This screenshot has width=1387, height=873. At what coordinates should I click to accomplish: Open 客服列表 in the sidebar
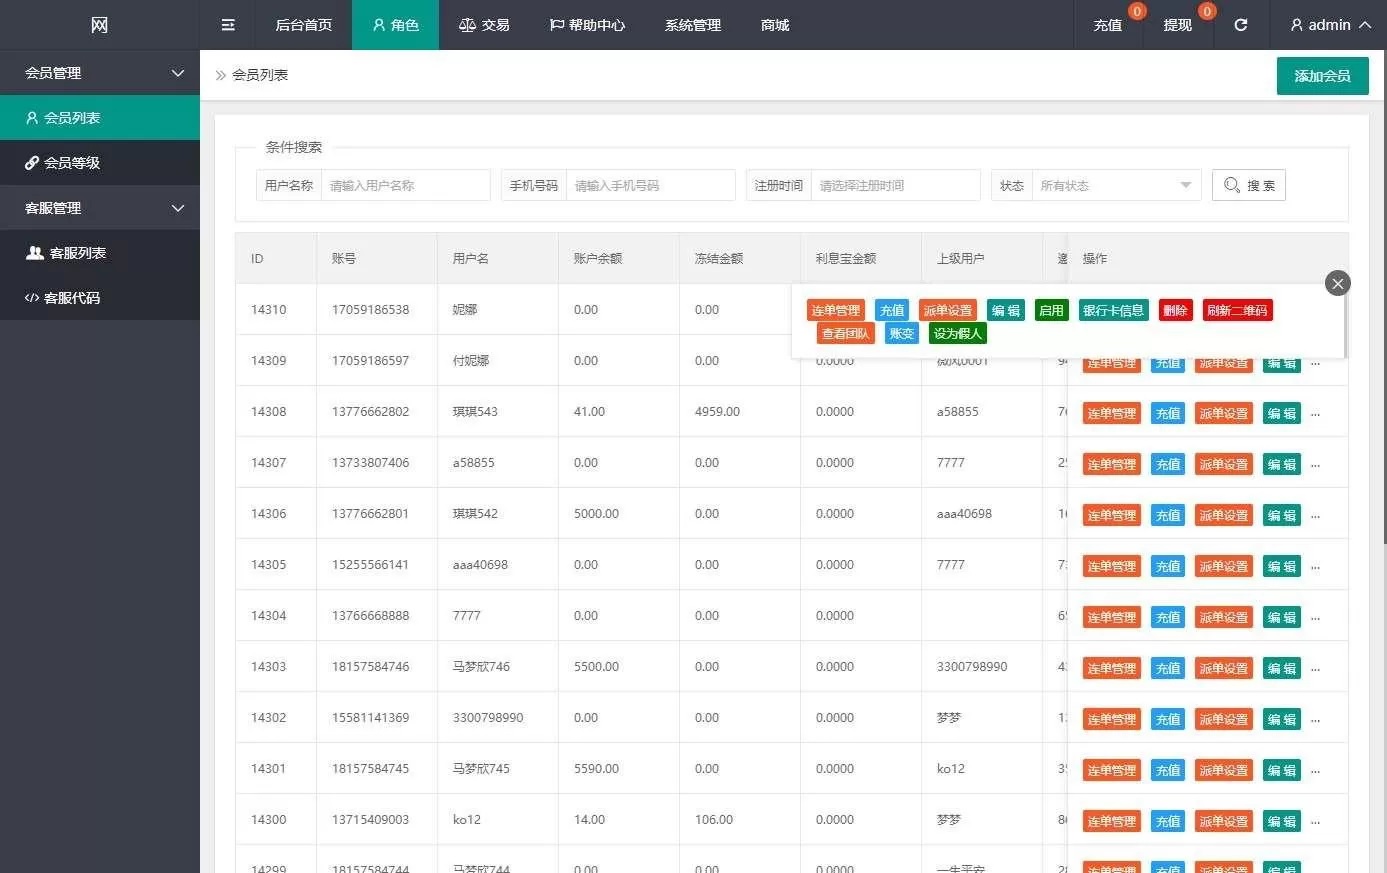point(78,253)
